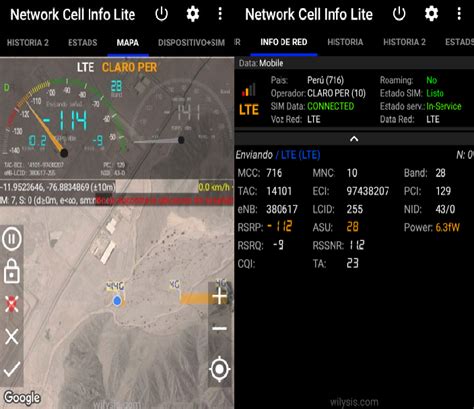Click the 4G cell marker near orange bar
Image resolution: width=474 pixels, height=409 pixels.
point(175,284)
